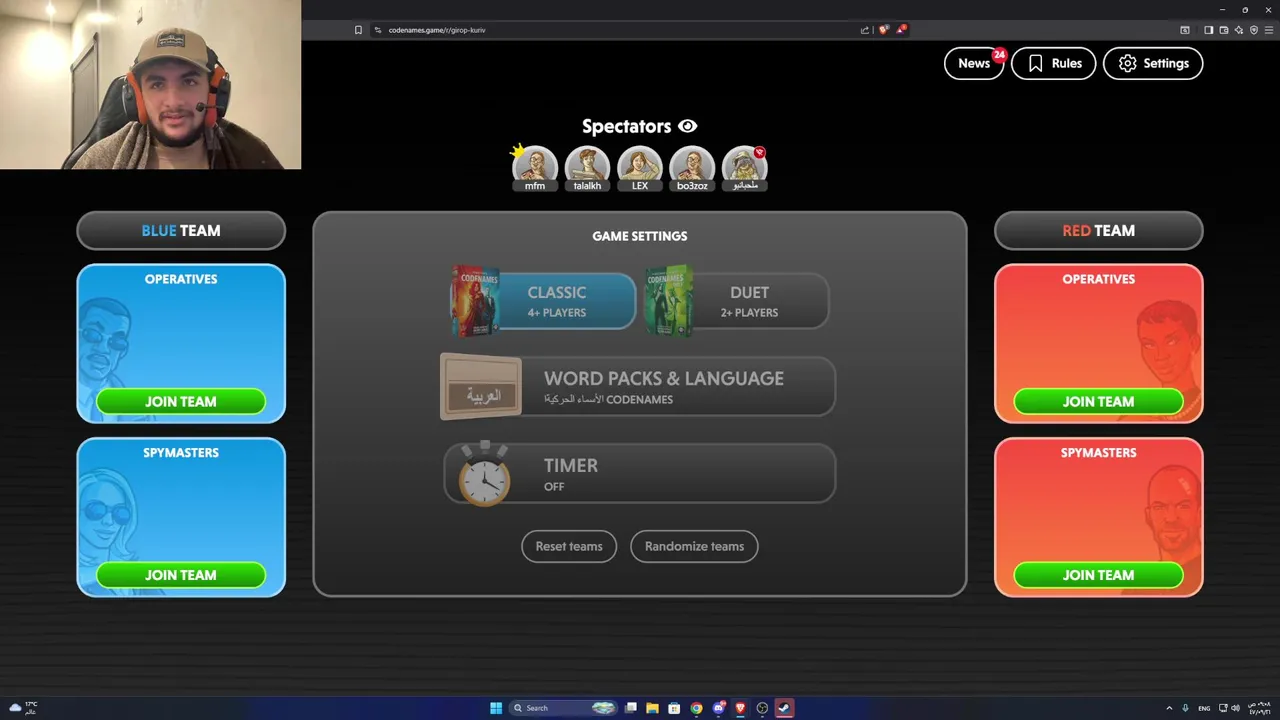Open game Settings
The width and height of the screenshot is (1280, 720).
click(x=1153, y=63)
